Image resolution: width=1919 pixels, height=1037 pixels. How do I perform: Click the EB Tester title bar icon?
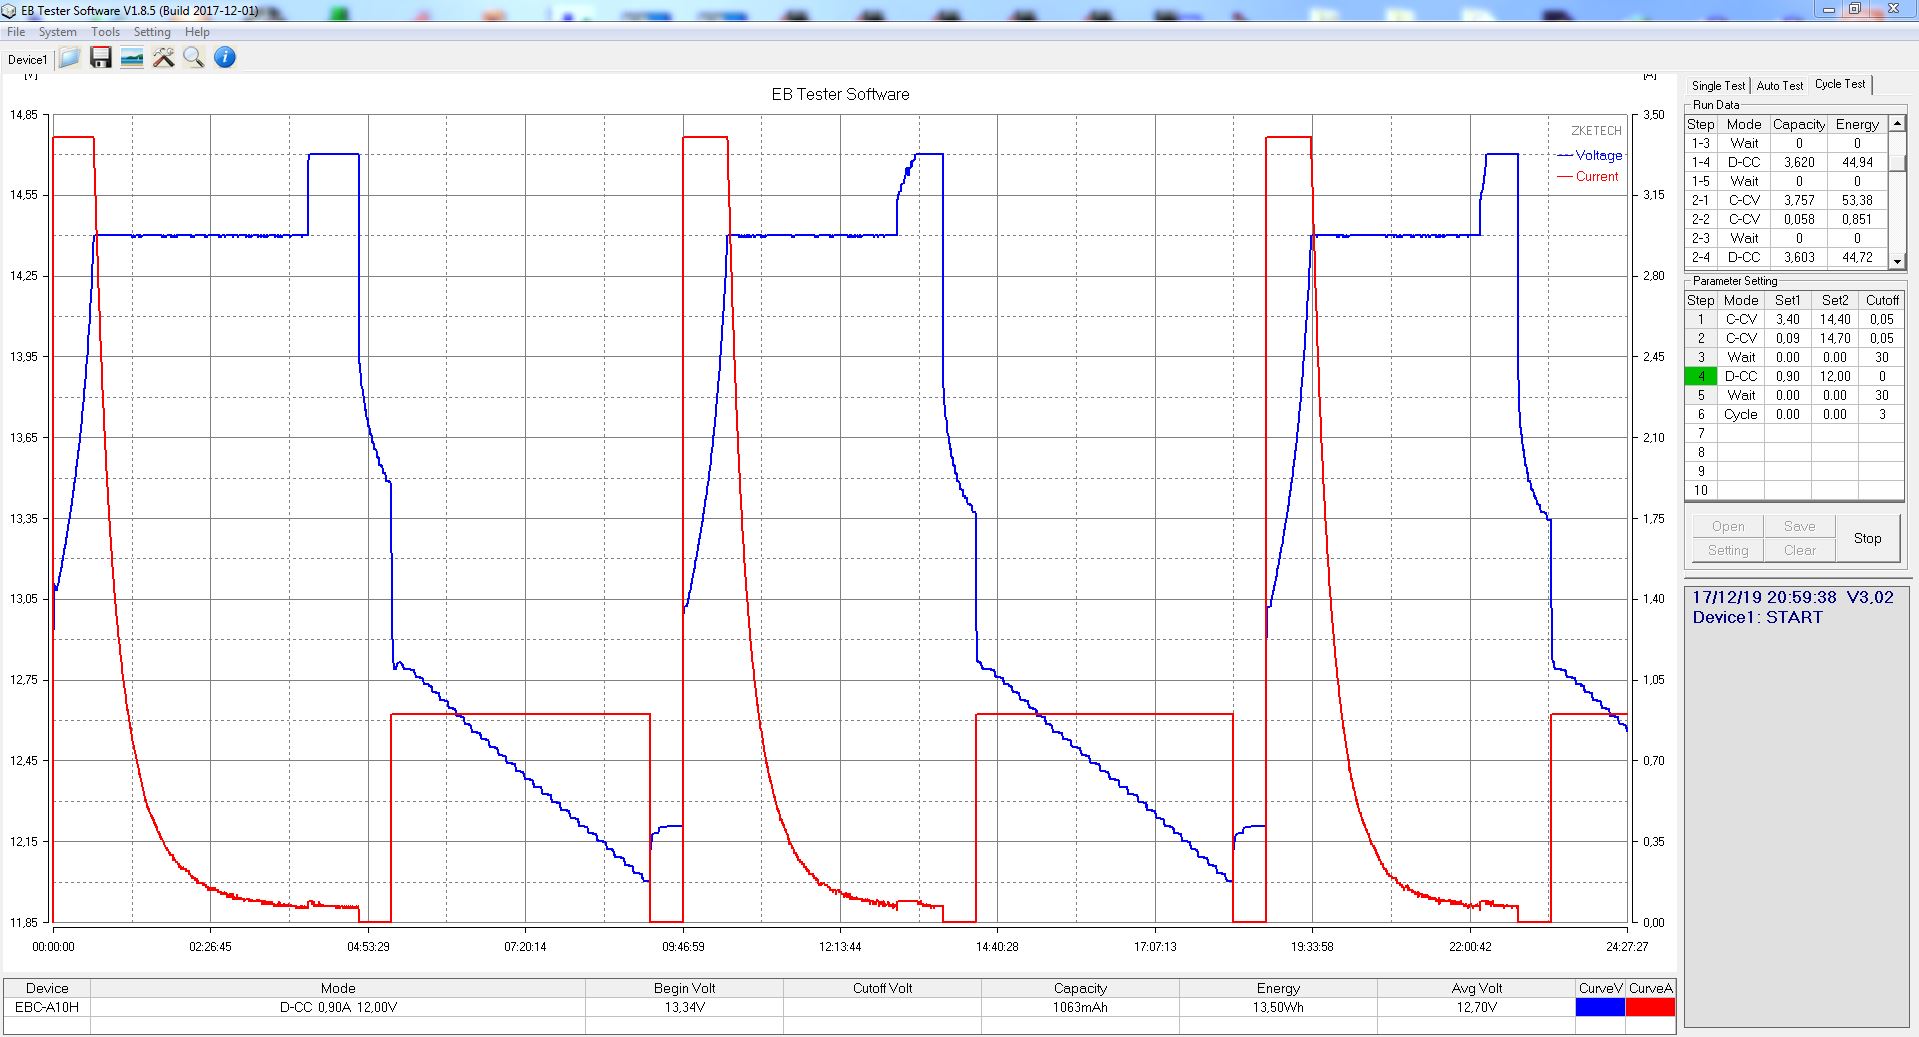9,10
